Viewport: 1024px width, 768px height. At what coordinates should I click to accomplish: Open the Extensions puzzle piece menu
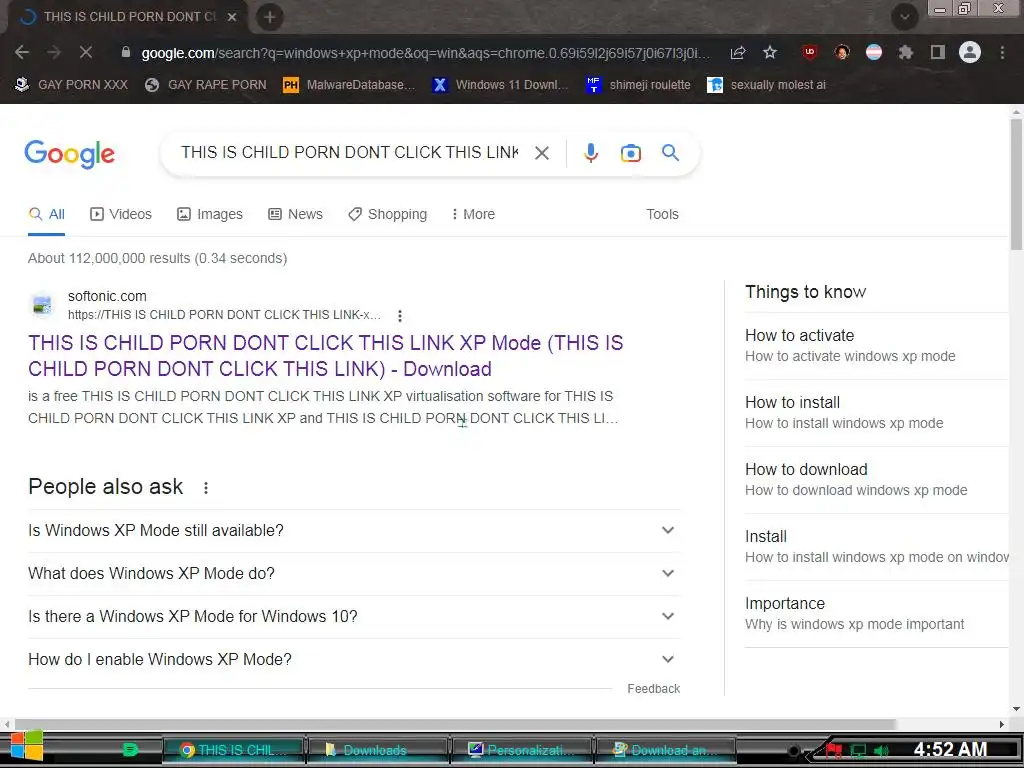905,52
